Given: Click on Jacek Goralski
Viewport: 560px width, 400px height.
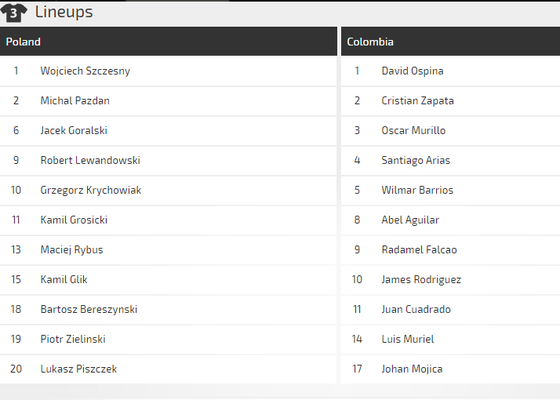Looking at the screenshot, I should pyautogui.click(x=74, y=130).
